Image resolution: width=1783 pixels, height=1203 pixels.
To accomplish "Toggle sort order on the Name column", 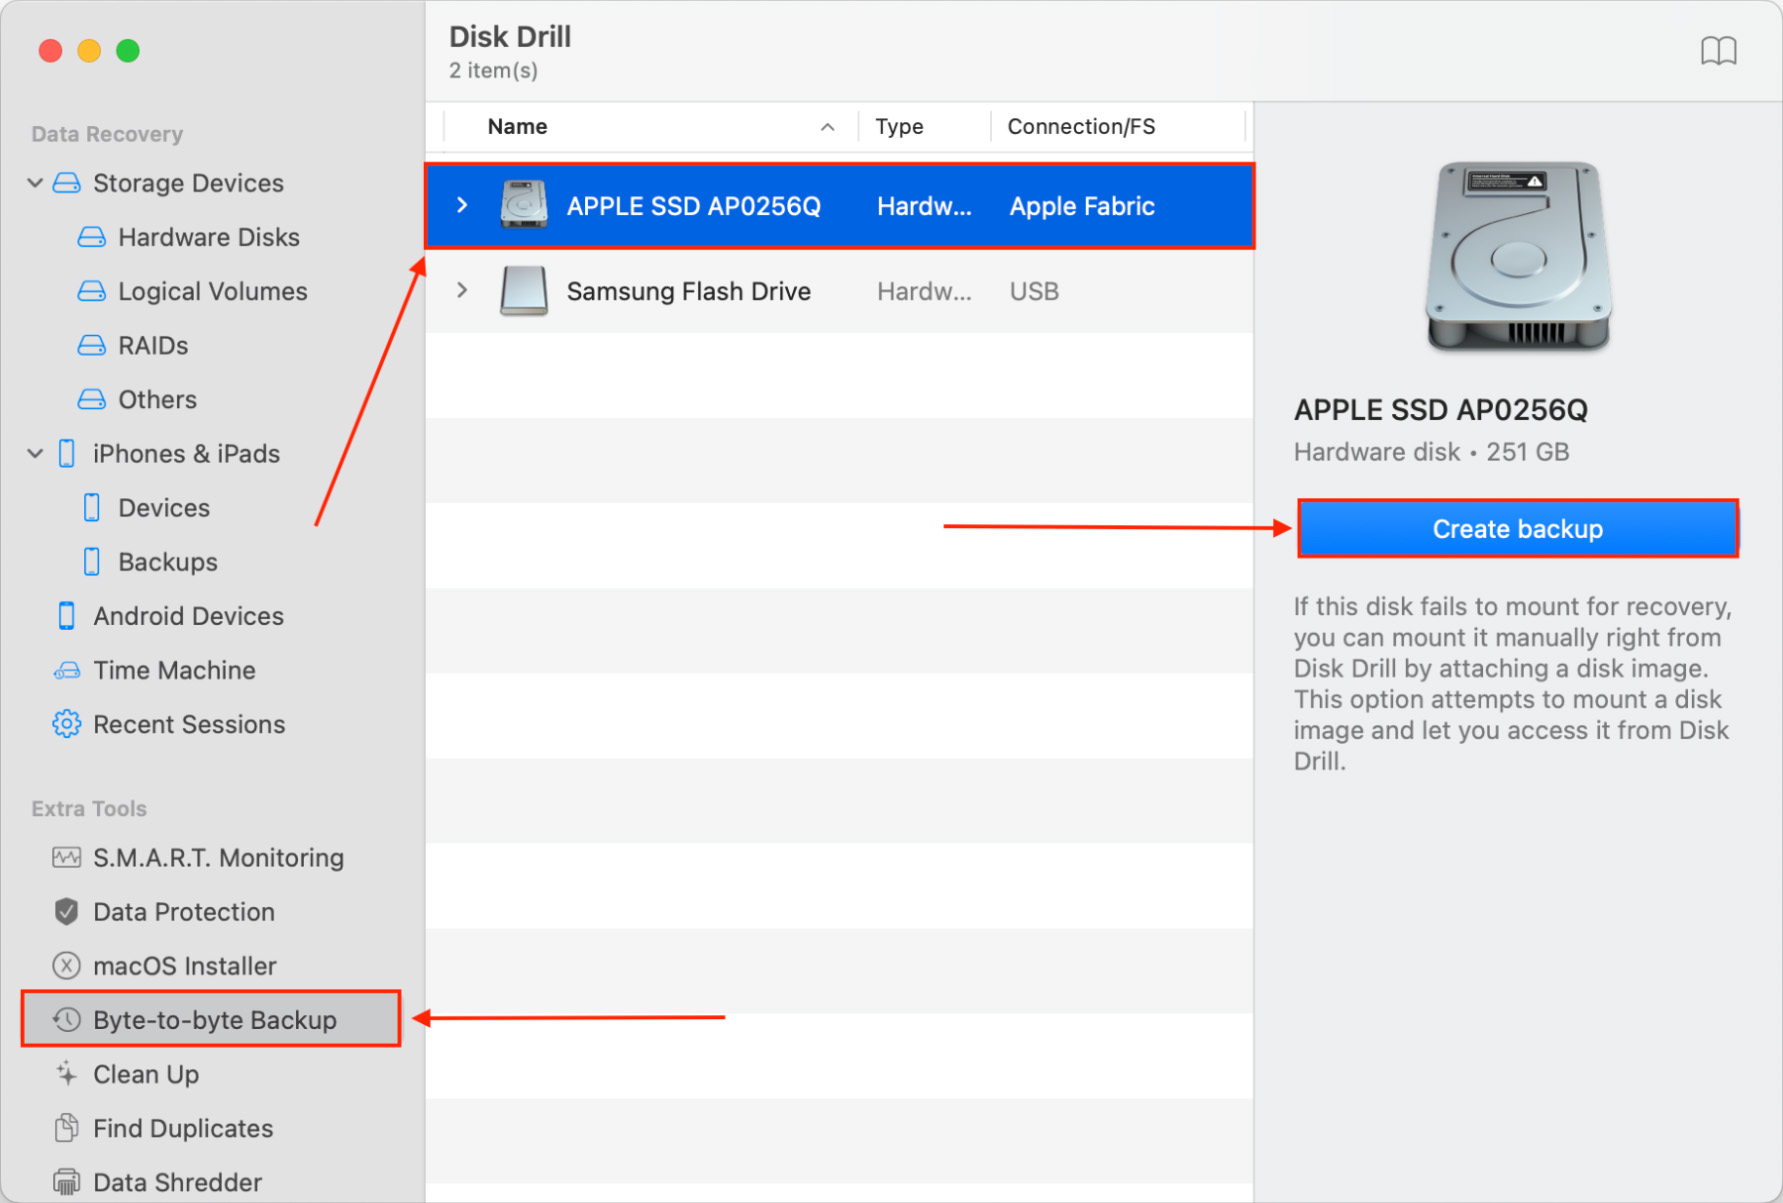I will click(827, 126).
